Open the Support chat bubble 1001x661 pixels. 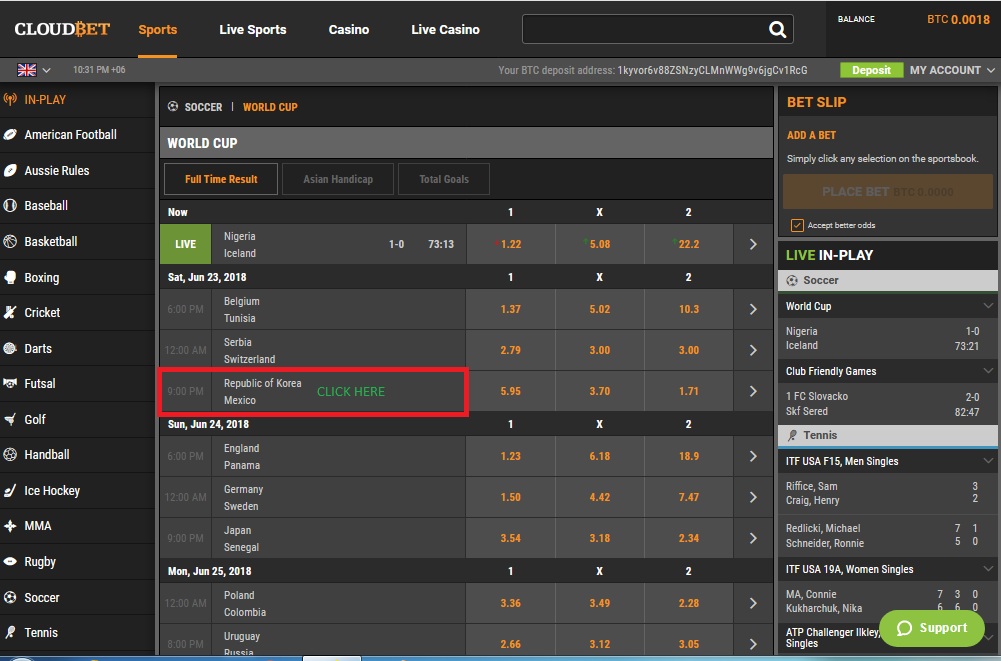[931, 628]
